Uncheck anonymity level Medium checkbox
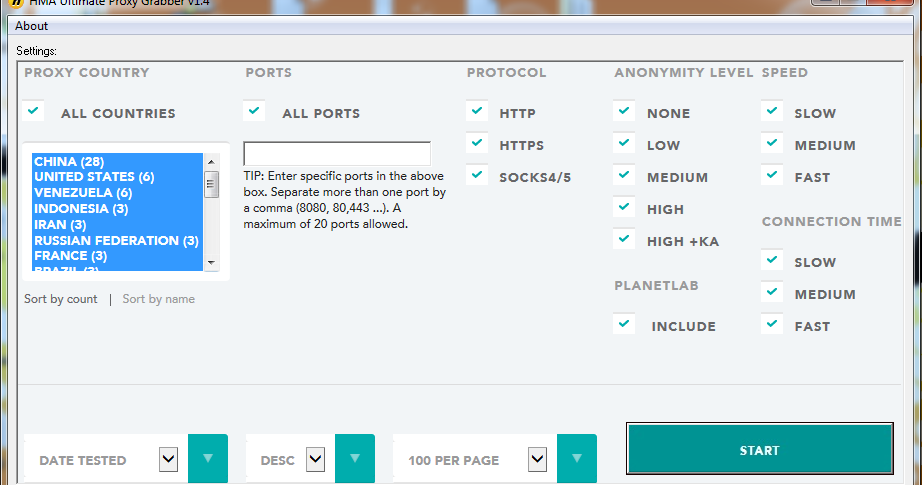The width and height of the screenshot is (922, 485). pos(624,175)
